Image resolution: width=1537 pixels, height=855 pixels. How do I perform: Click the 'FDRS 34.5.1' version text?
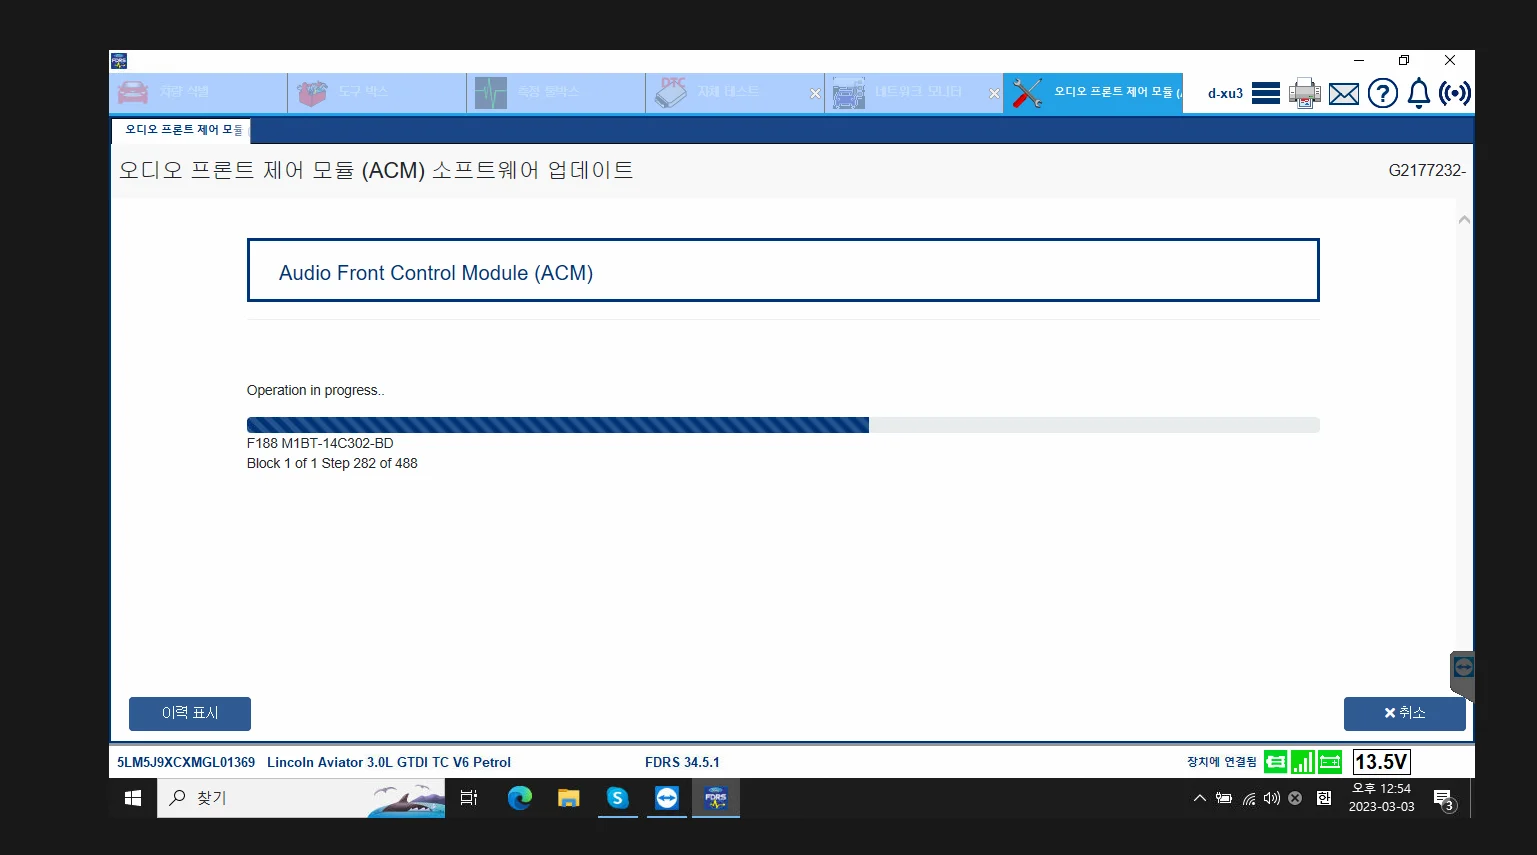(x=682, y=762)
